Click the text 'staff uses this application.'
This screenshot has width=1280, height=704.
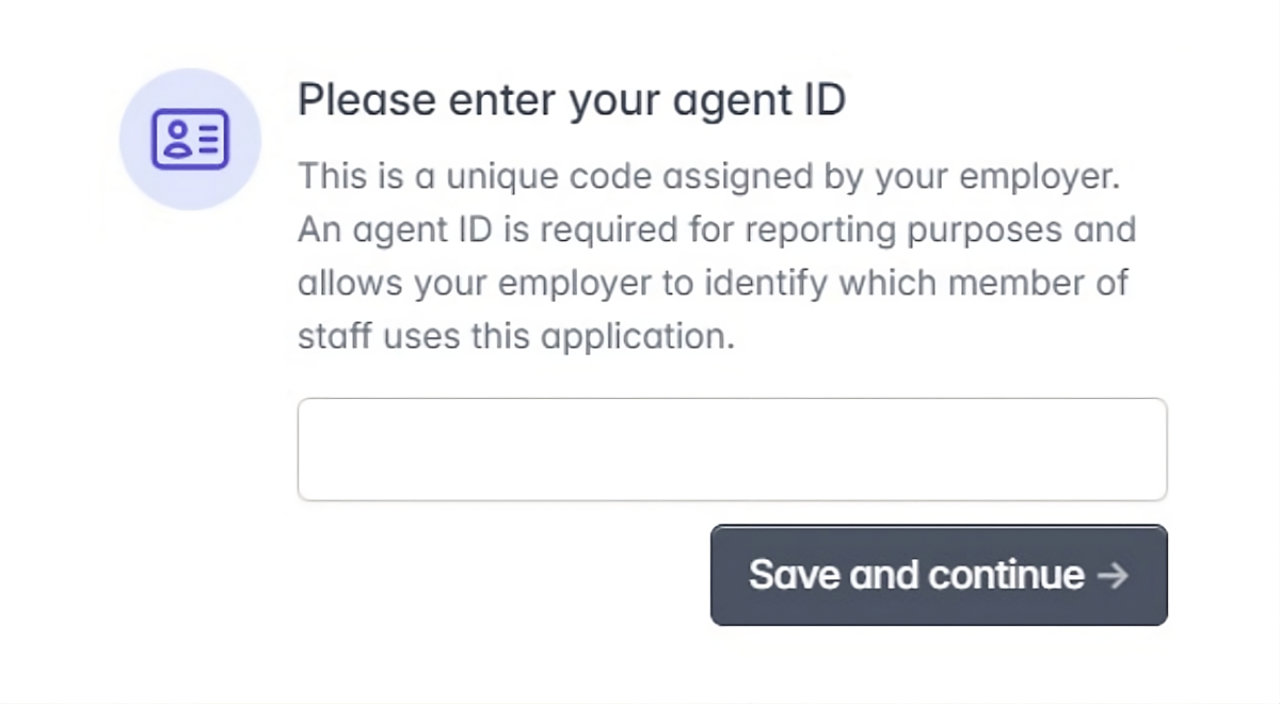tap(516, 337)
